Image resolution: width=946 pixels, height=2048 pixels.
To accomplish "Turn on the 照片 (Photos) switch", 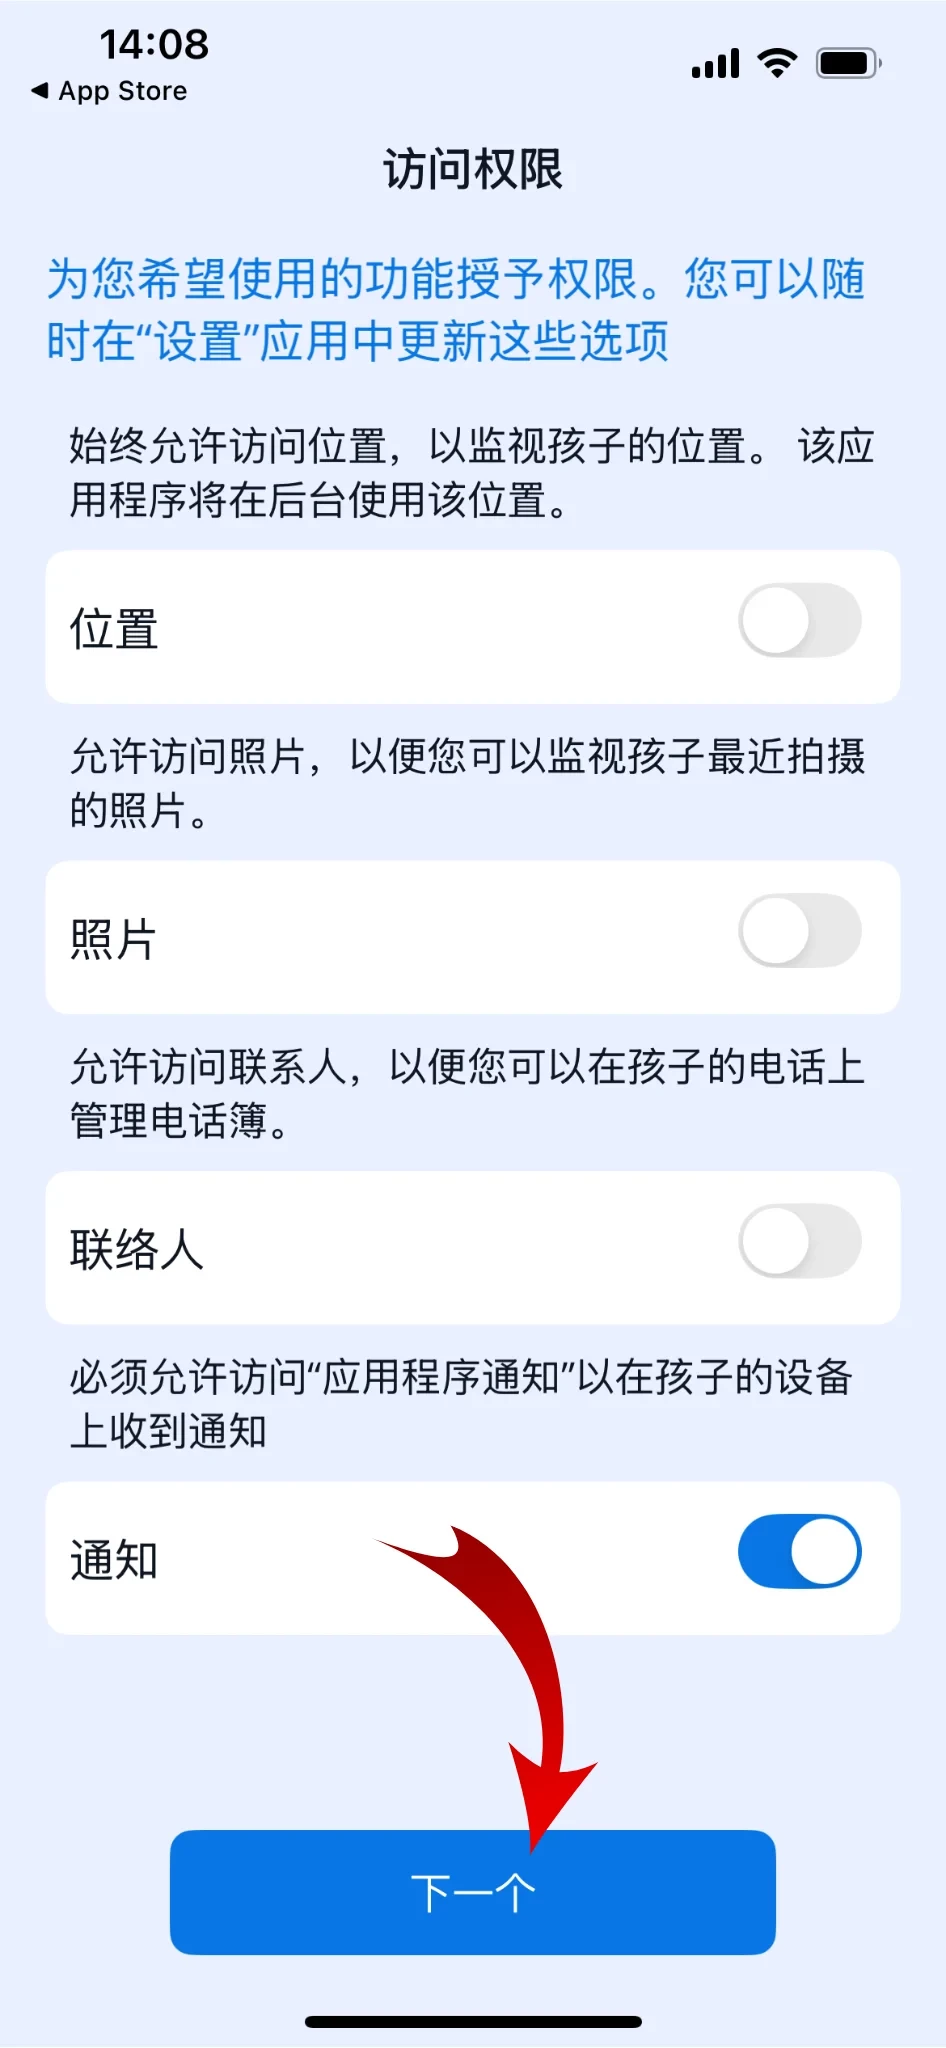I will point(799,931).
